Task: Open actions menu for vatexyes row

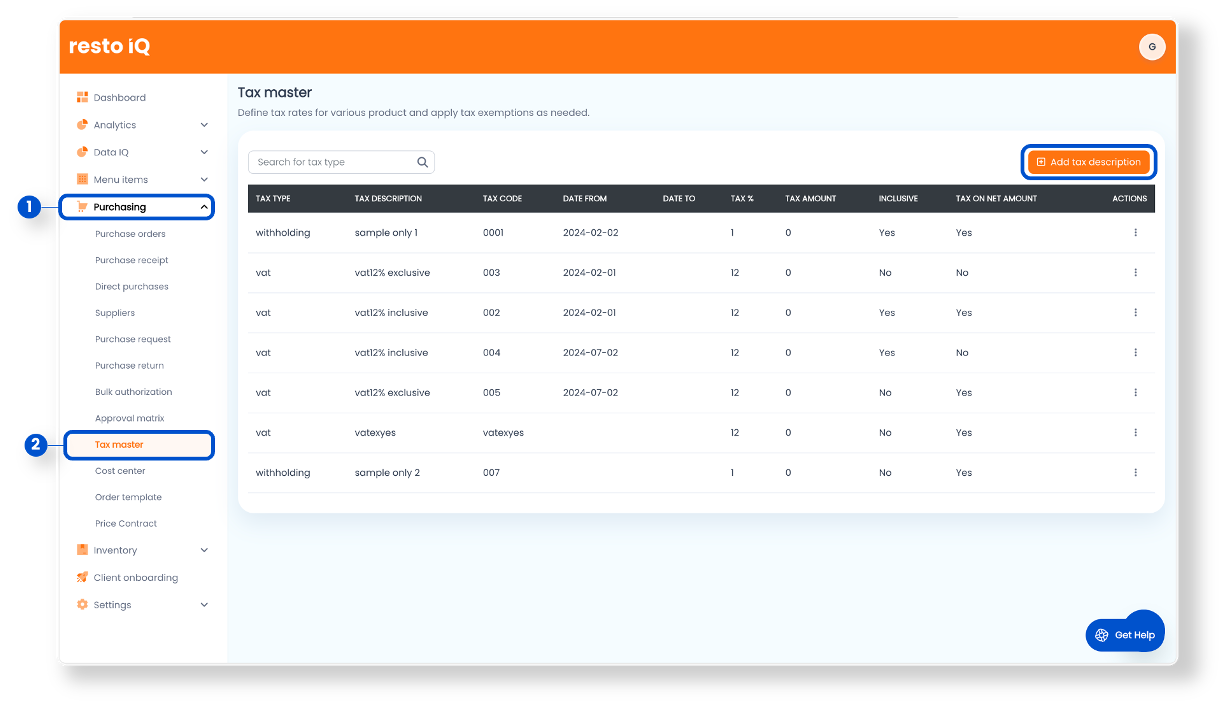Action: click(1135, 433)
